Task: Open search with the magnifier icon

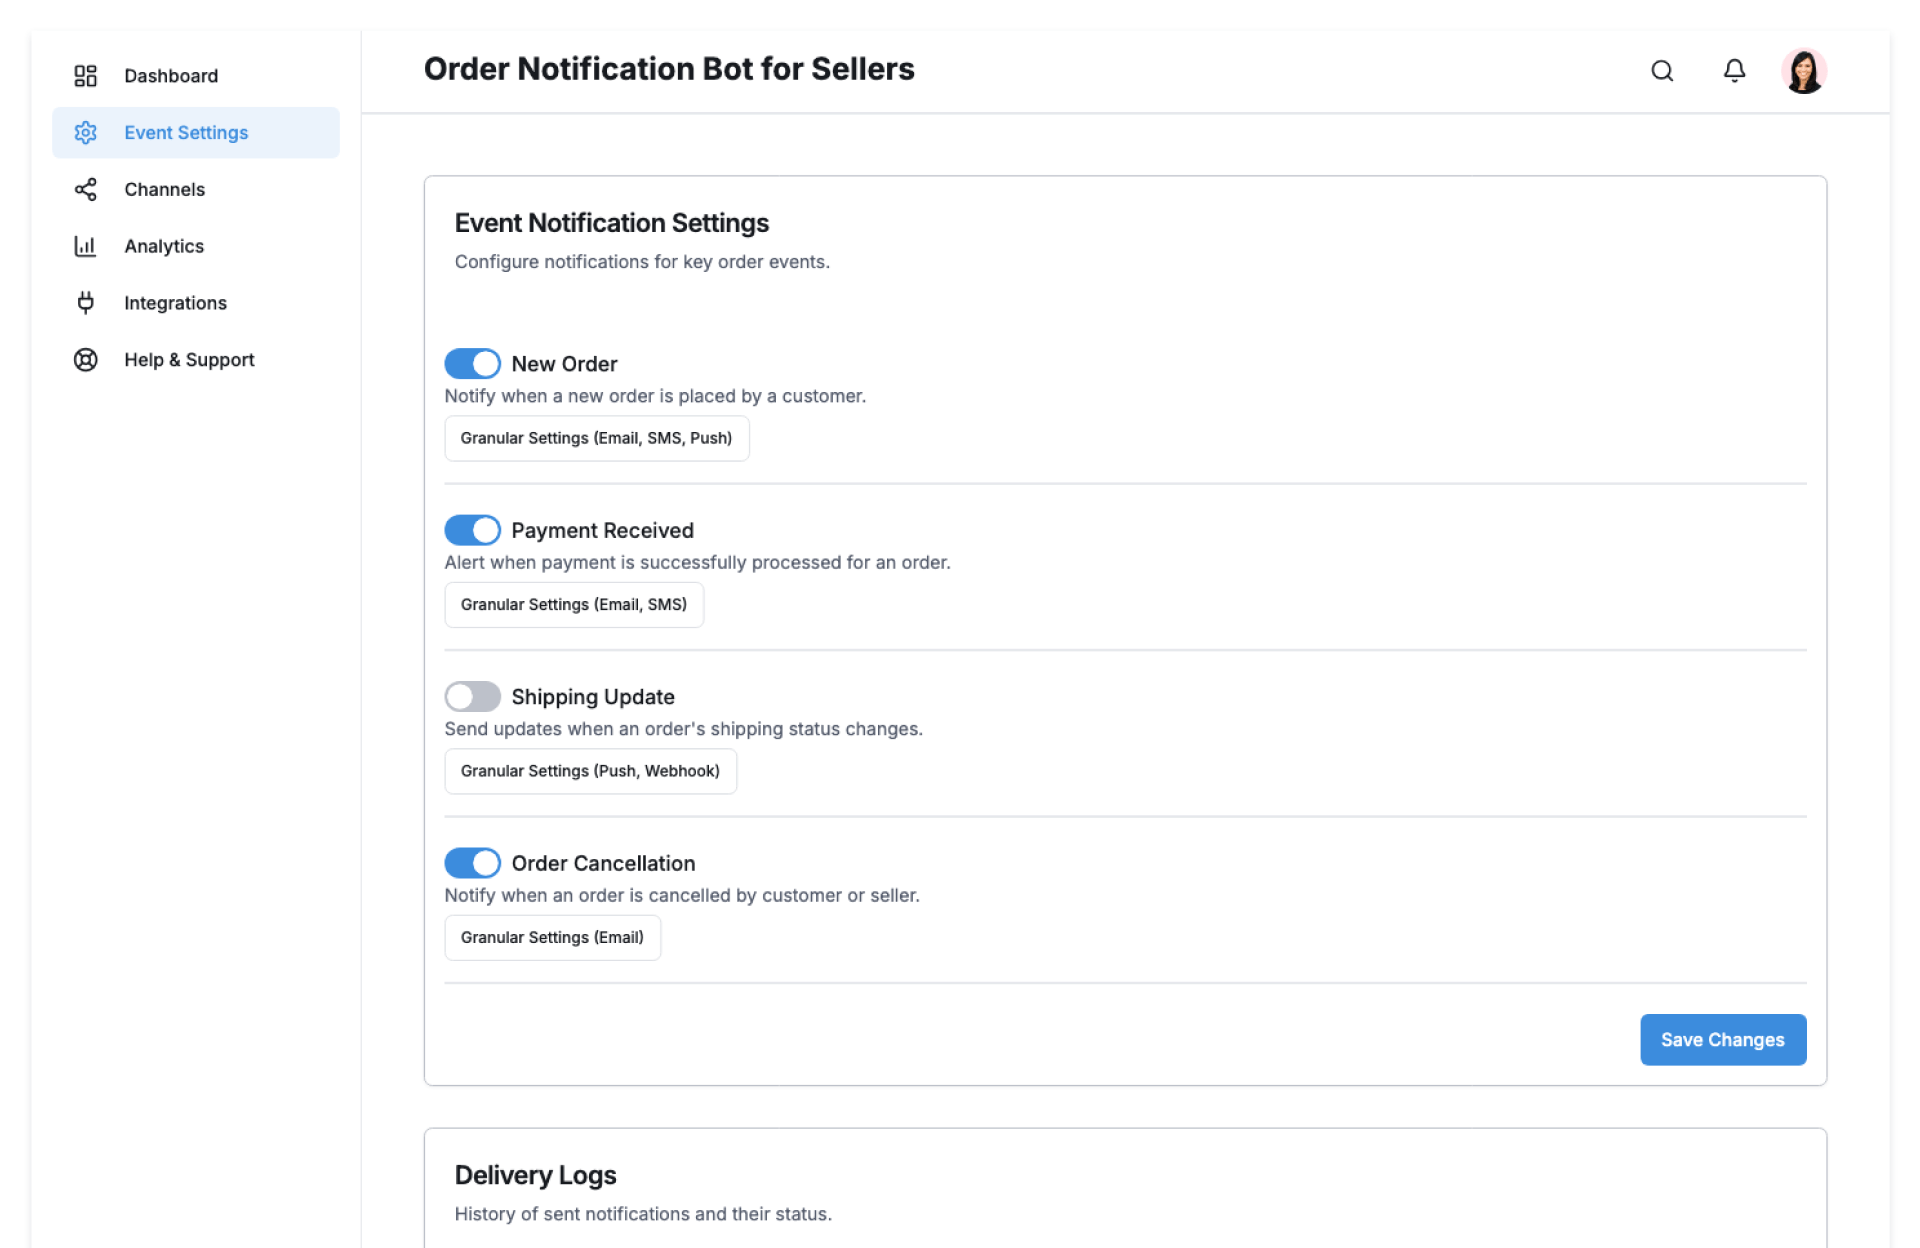Action: click(x=1662, y=71)
